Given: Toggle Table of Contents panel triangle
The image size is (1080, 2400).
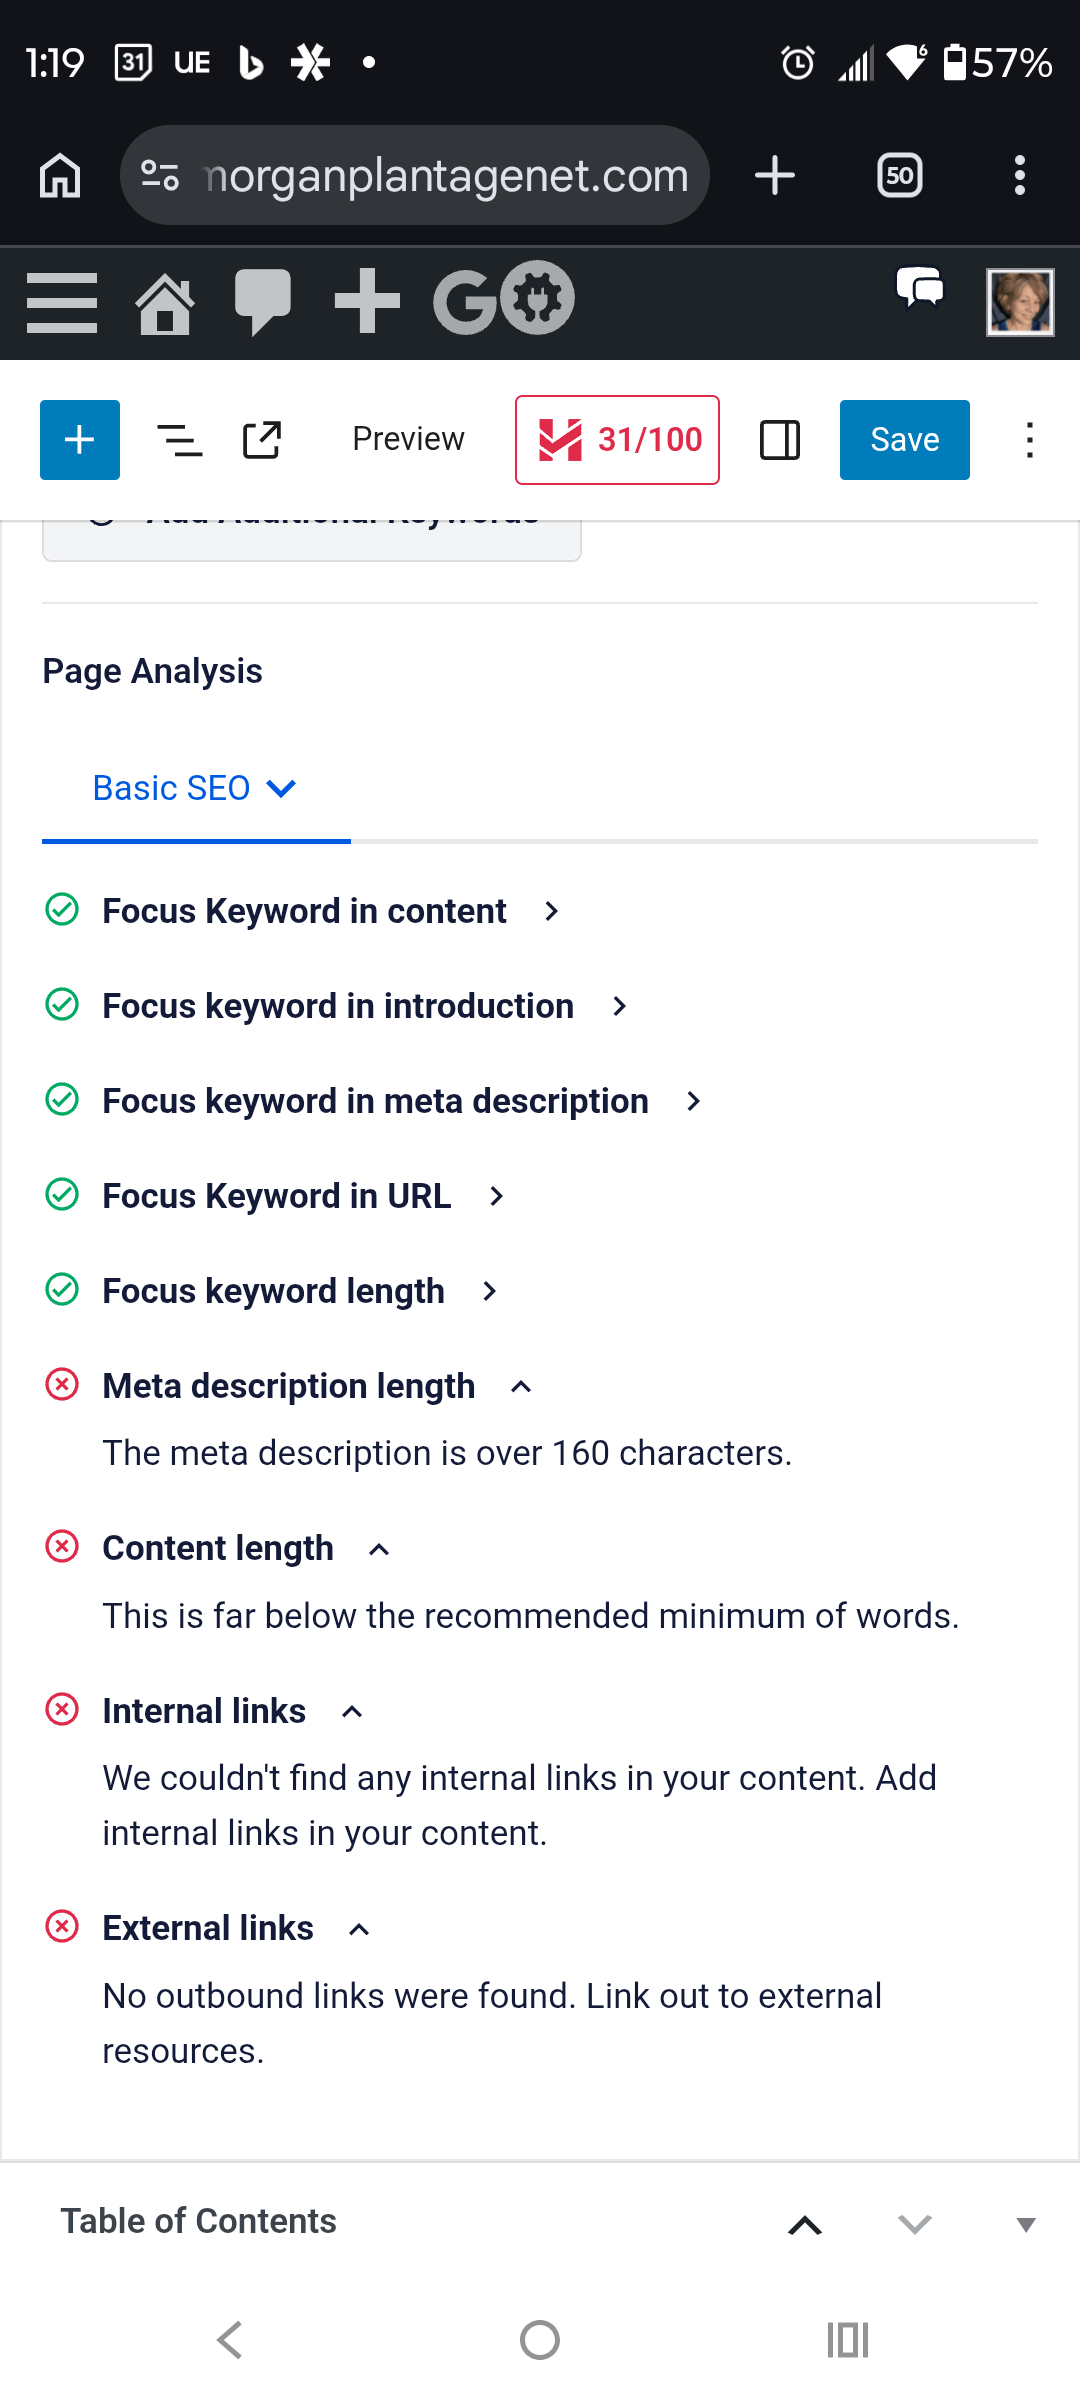Looking at the screenshot, I should coord(1025,2225).
